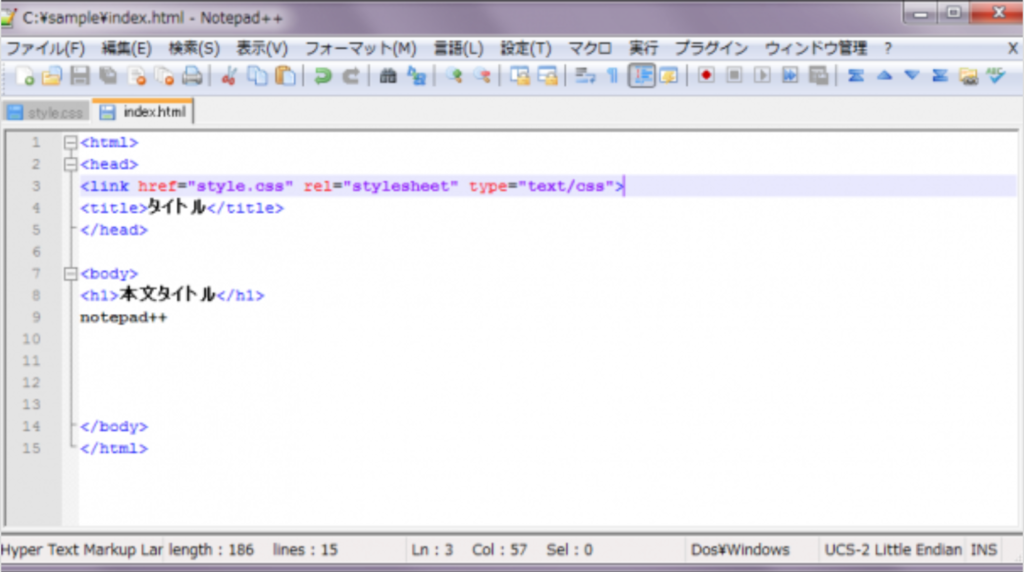Collapse the <body> fold marker

tap(71, 274)
